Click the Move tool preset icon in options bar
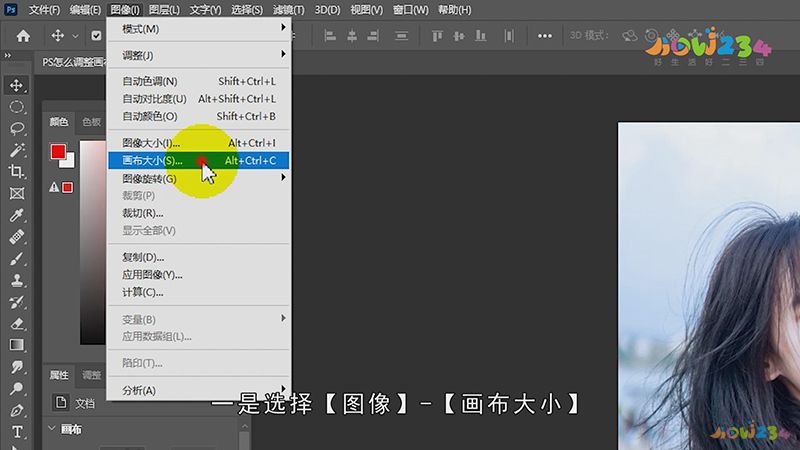 click(x=58, y=35)
